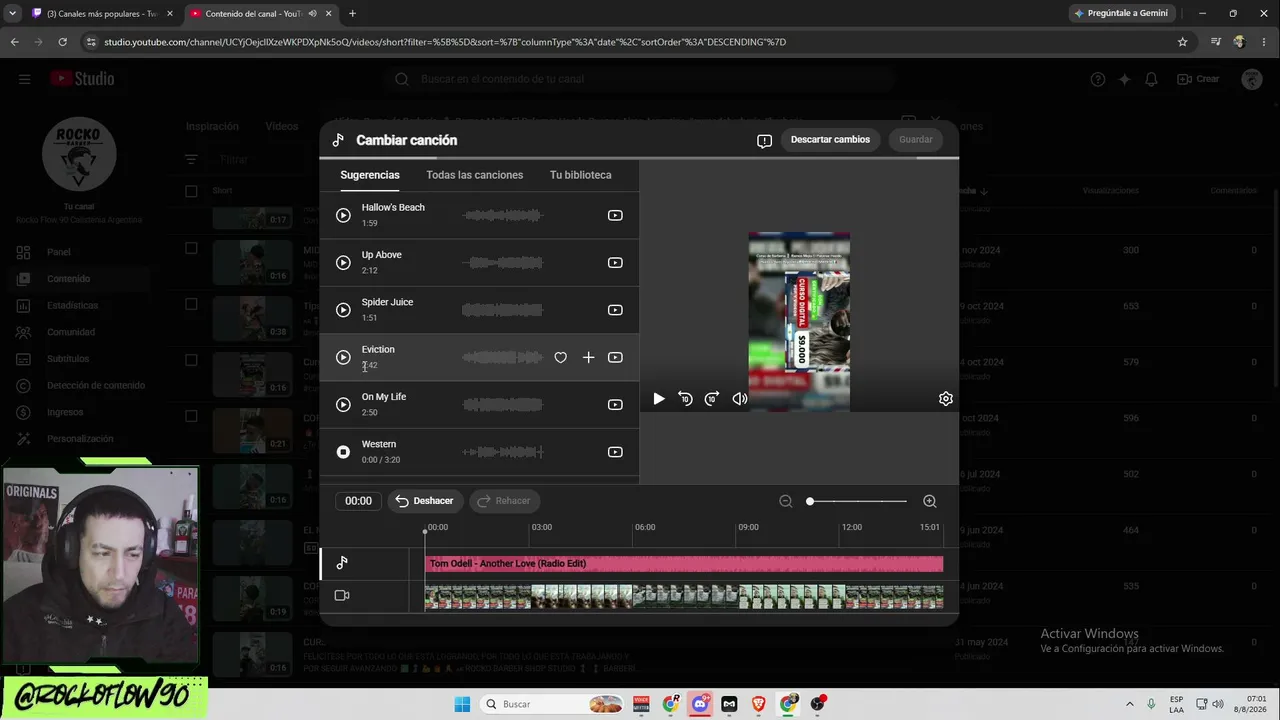
Task: Play the Spider Juice song preview
Action: [343, 310]
